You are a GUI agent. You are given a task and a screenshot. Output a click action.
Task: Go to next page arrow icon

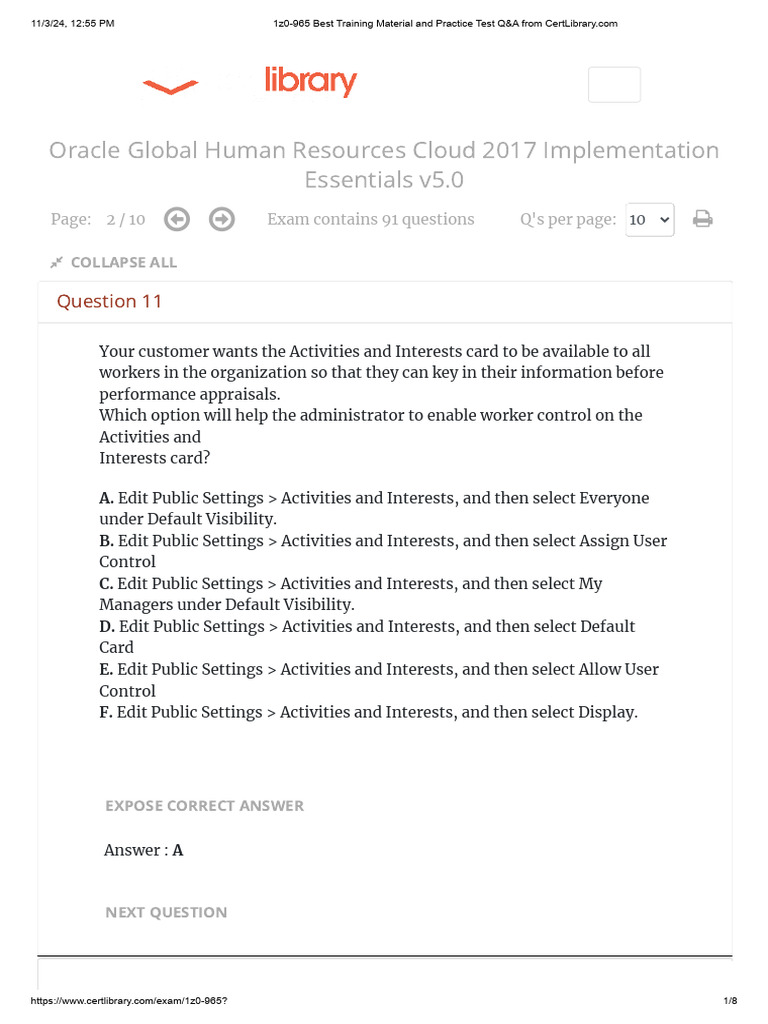pos(222,219)
